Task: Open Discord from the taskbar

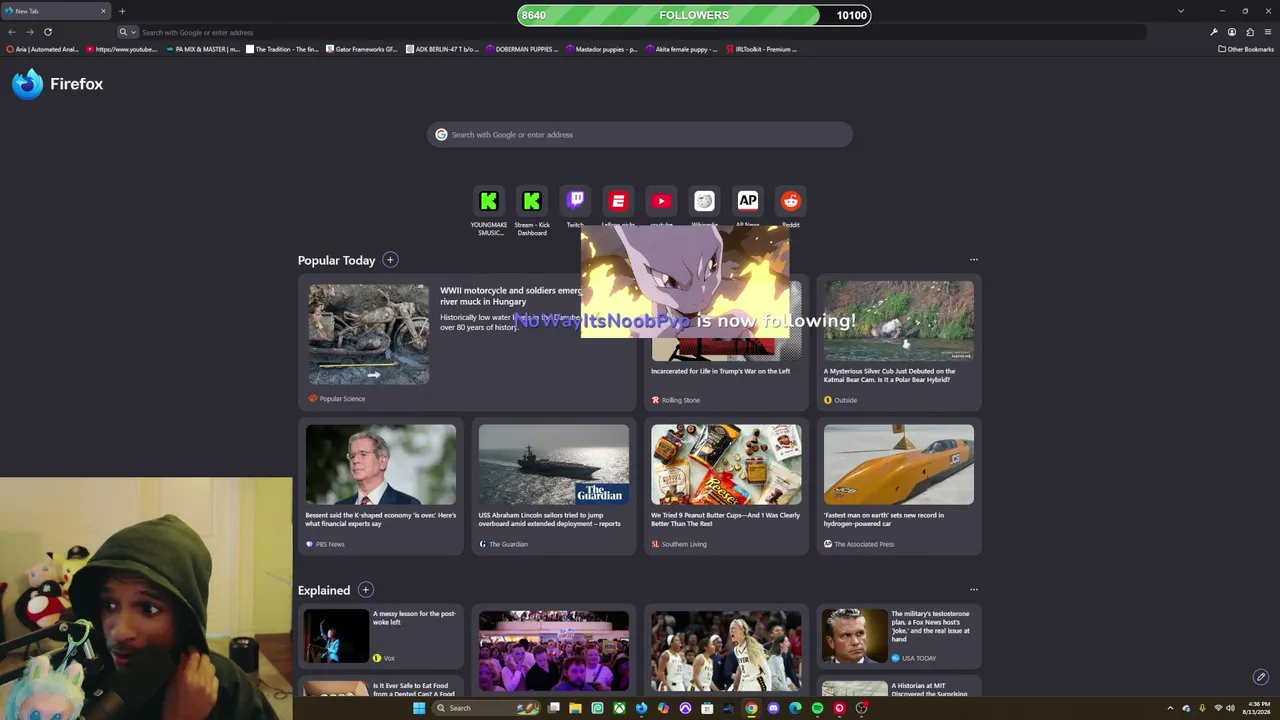Action: [x=773, y=708]
